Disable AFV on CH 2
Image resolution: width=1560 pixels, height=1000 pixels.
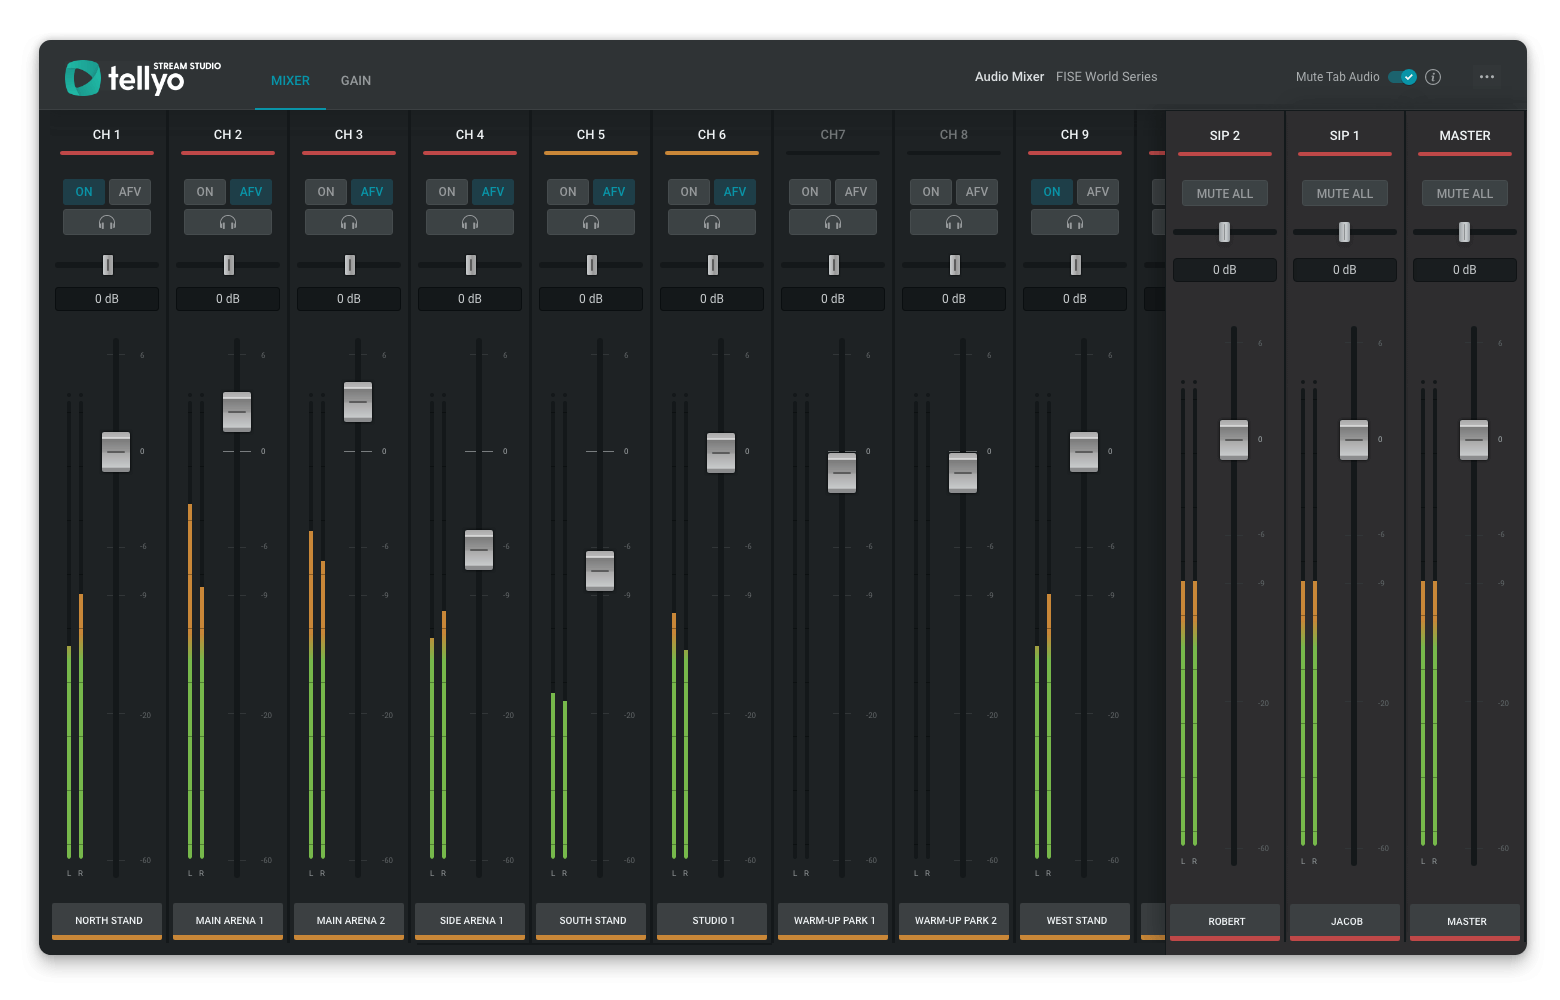(251, 192)
